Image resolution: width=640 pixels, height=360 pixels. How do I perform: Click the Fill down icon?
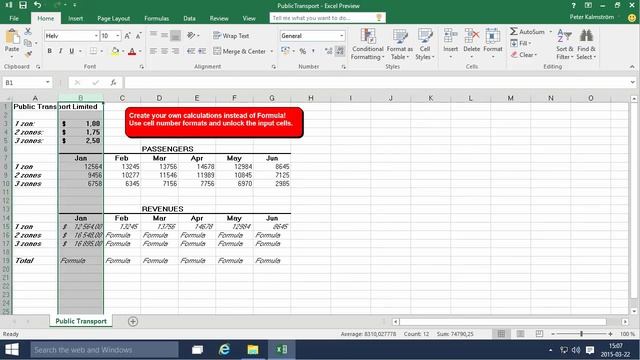tap(514, 43)
